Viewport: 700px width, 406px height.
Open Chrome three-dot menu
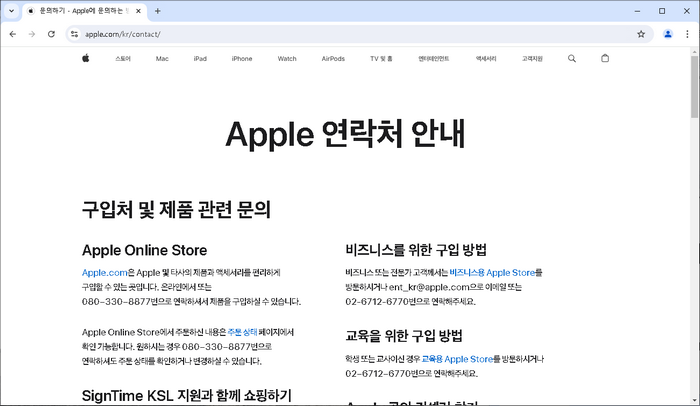[687, 34]
